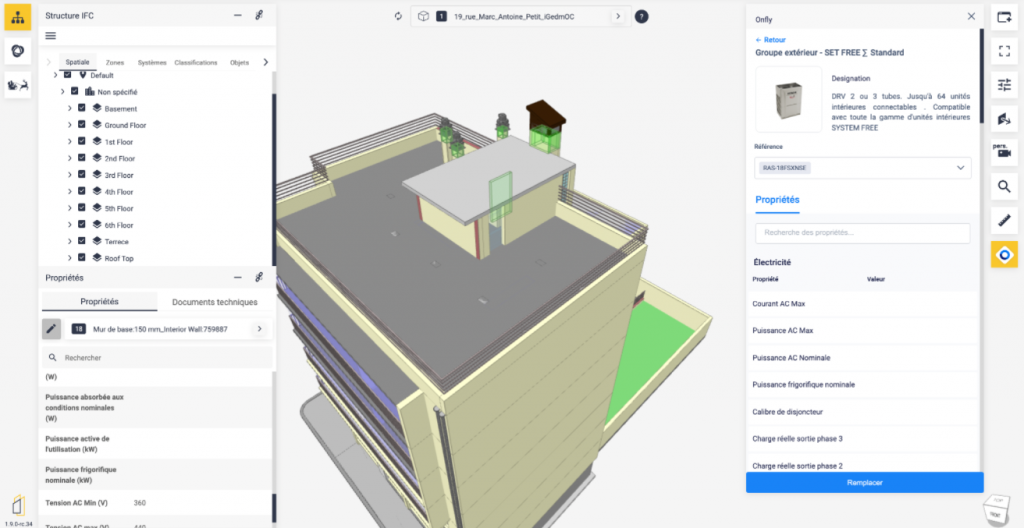Open the display settings sliders icon
The height and width of the screenshot is (528, 1024).
point(1004,85)
